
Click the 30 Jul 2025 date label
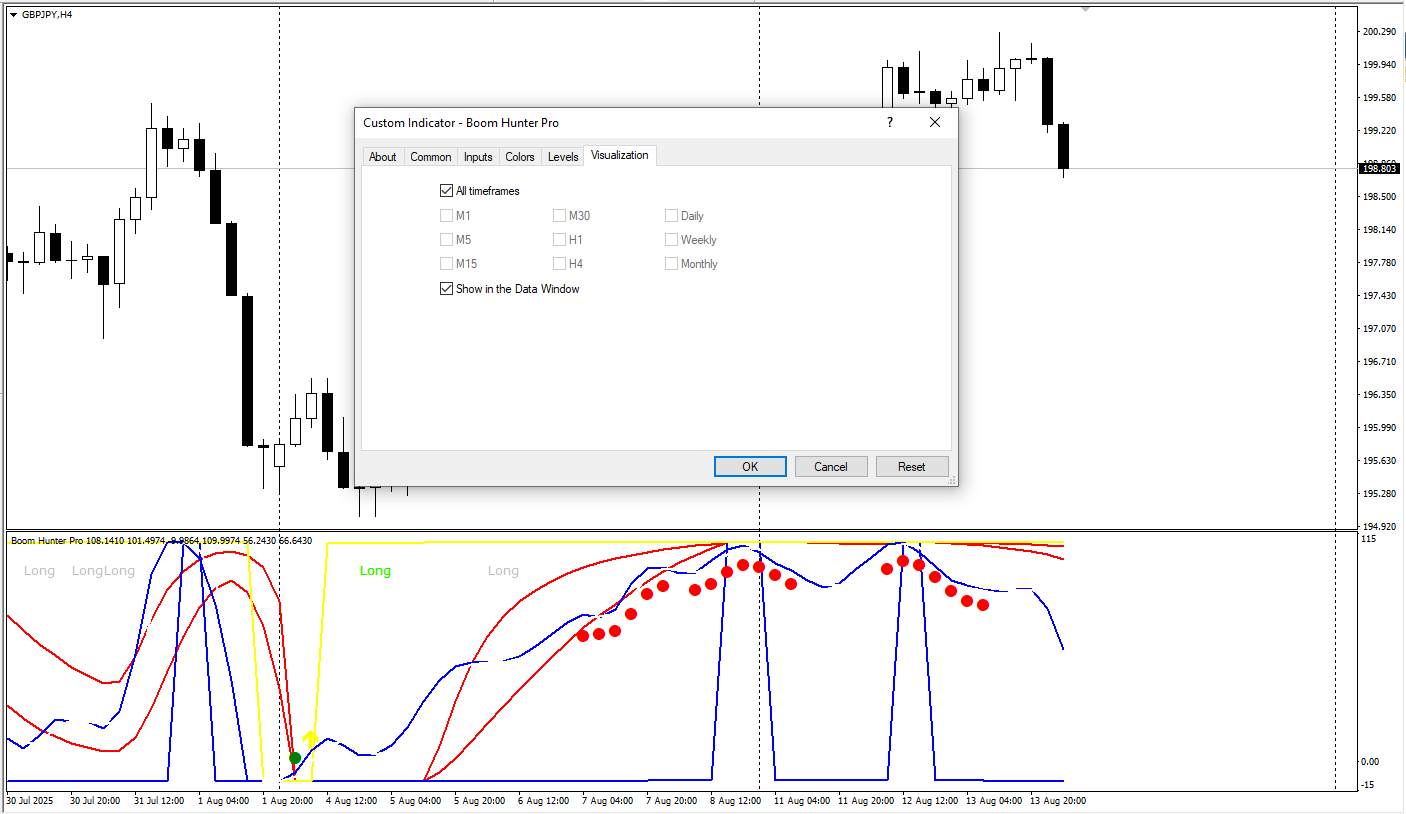pyautogui.click(x=29, y=801)
